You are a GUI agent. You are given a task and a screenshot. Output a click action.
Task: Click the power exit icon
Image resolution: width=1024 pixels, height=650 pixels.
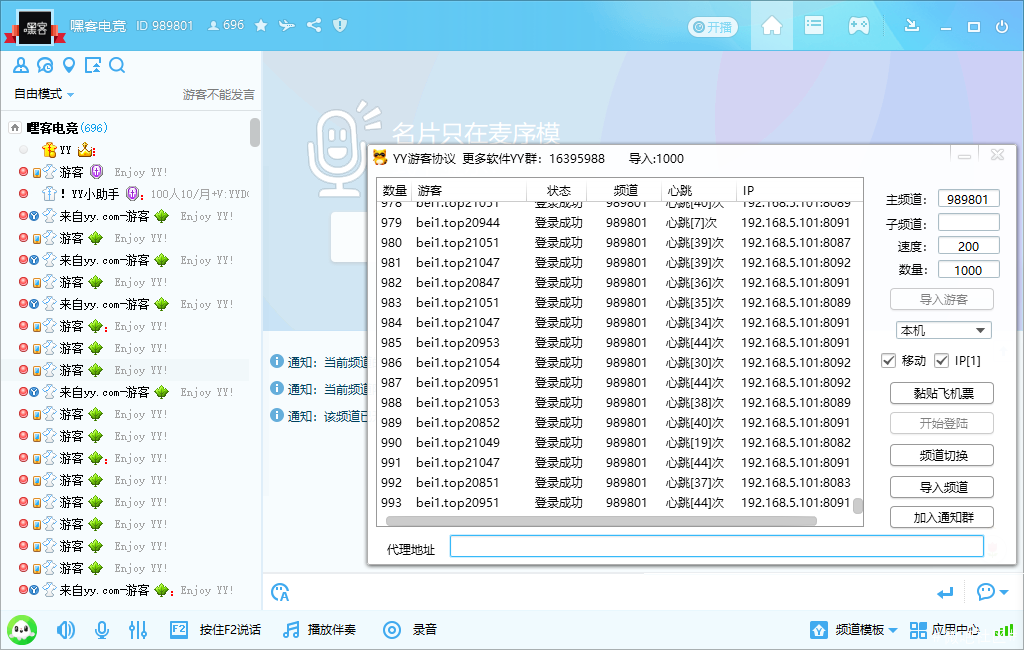[1002, 27]
